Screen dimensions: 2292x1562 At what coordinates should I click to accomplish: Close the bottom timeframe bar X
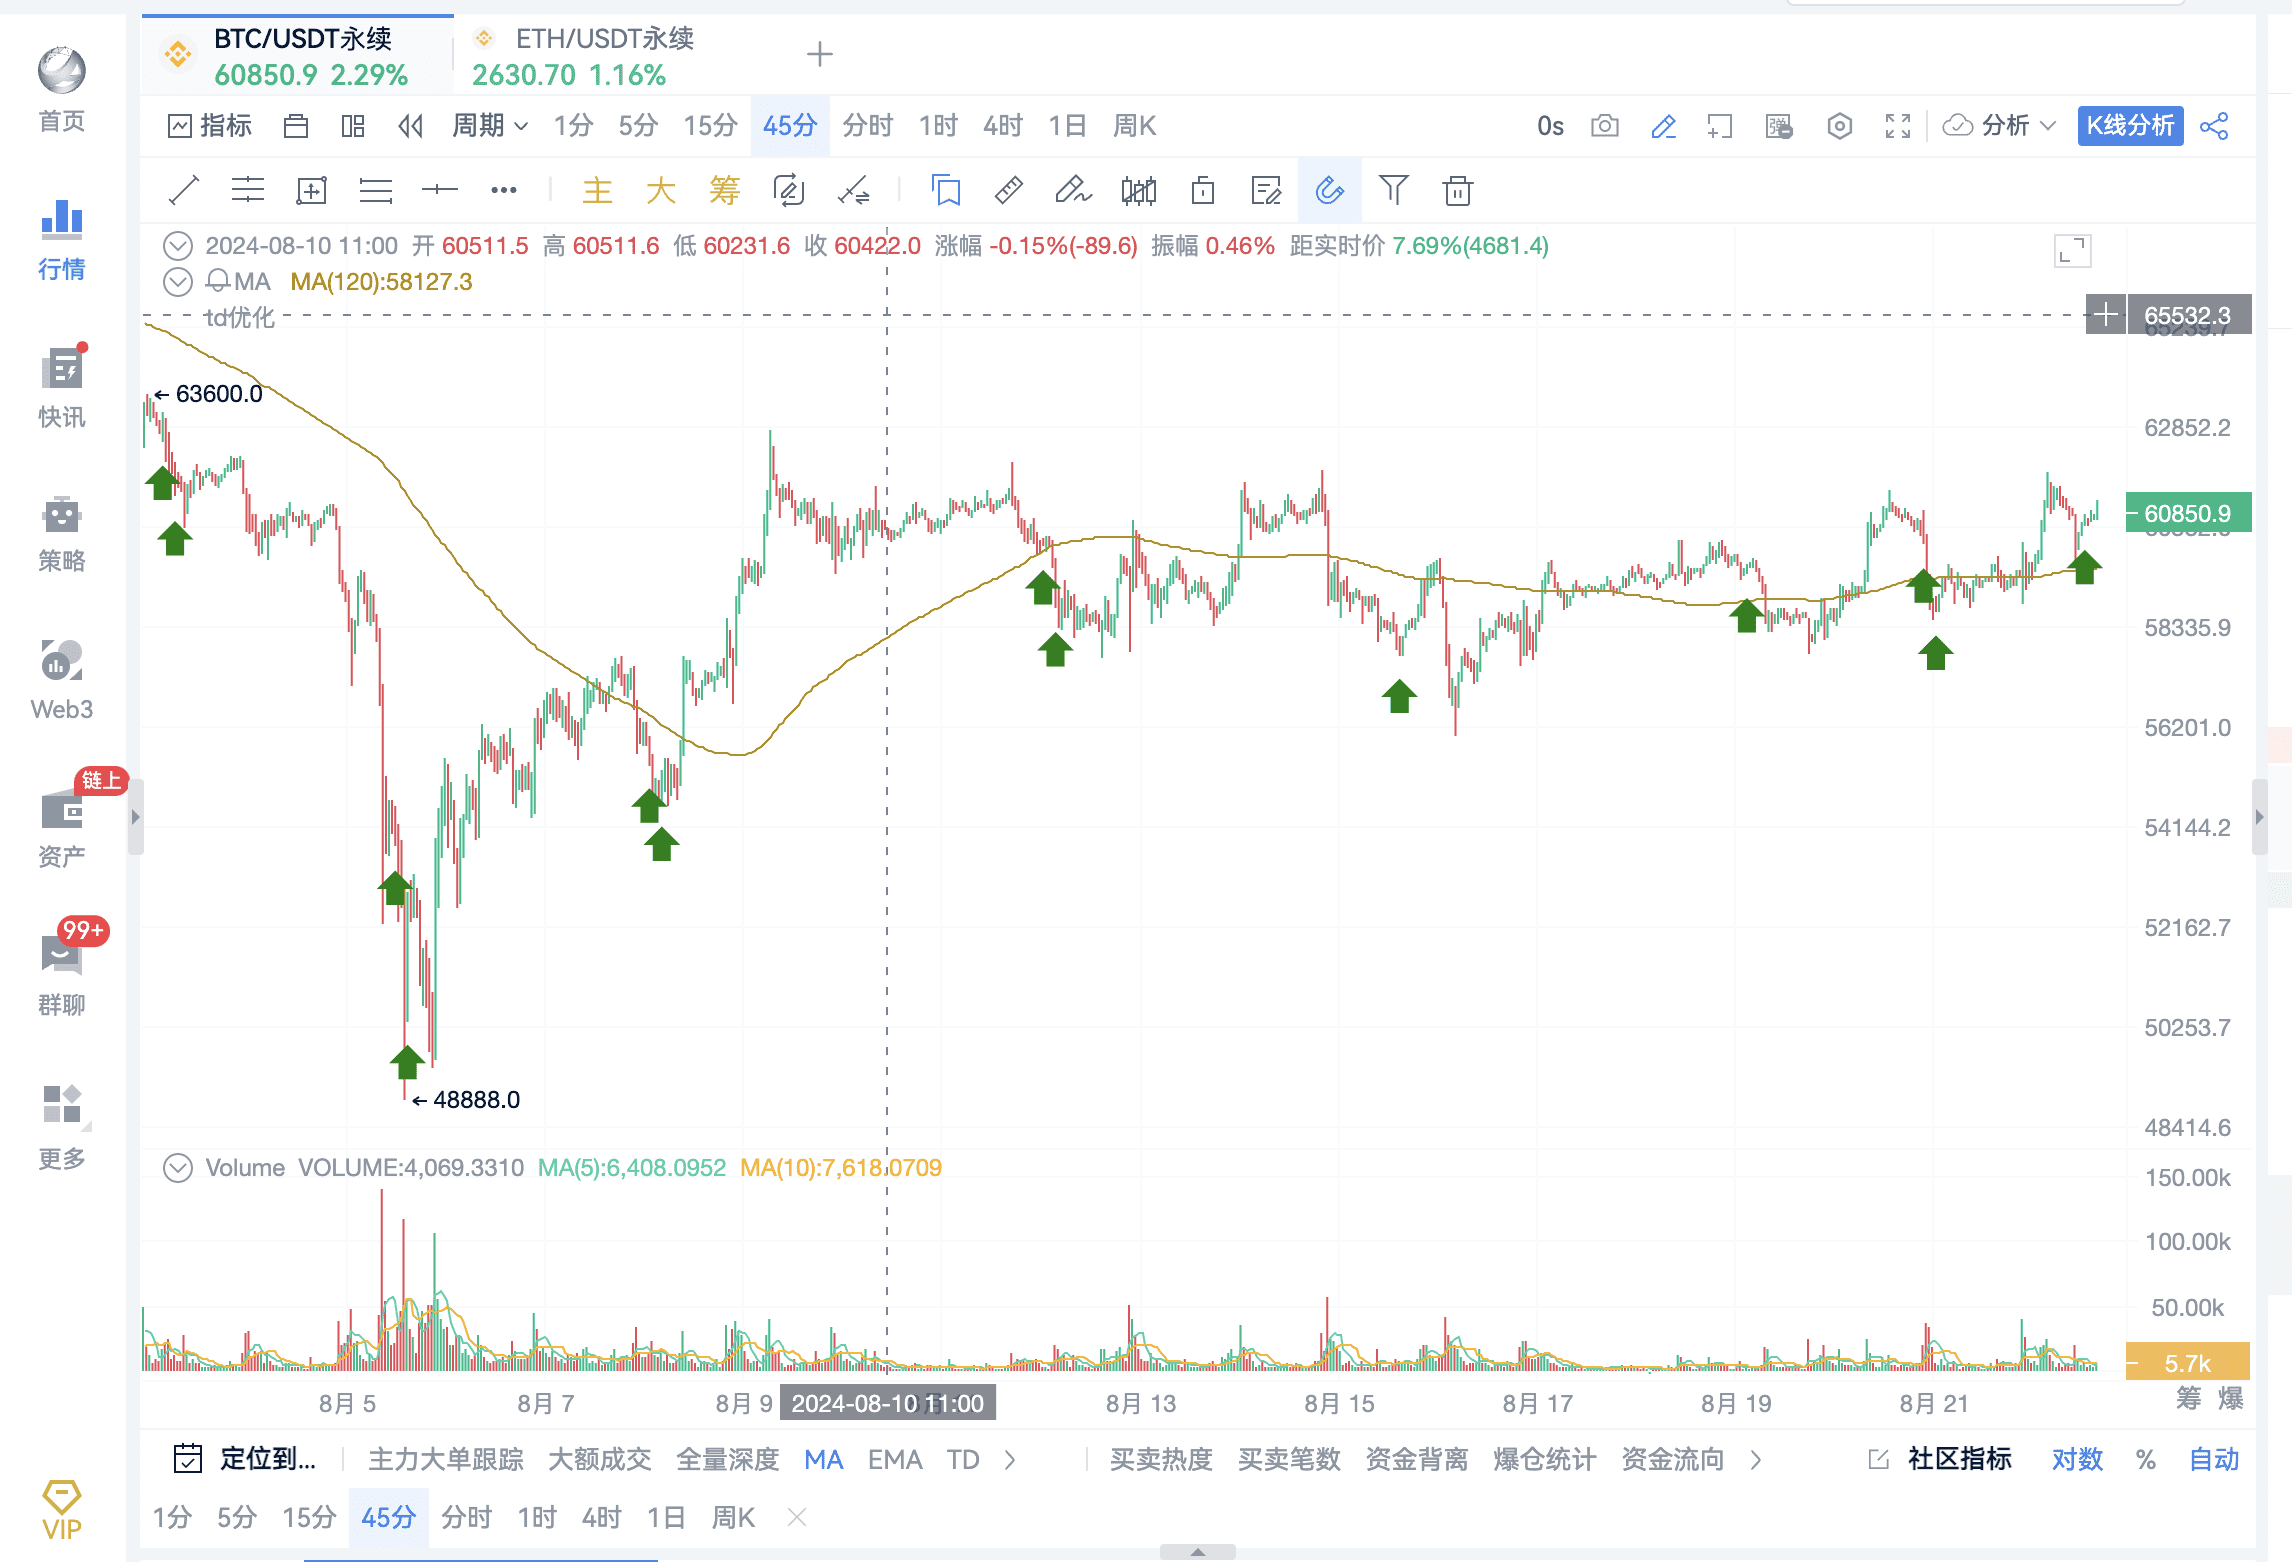click(797, 1518)
